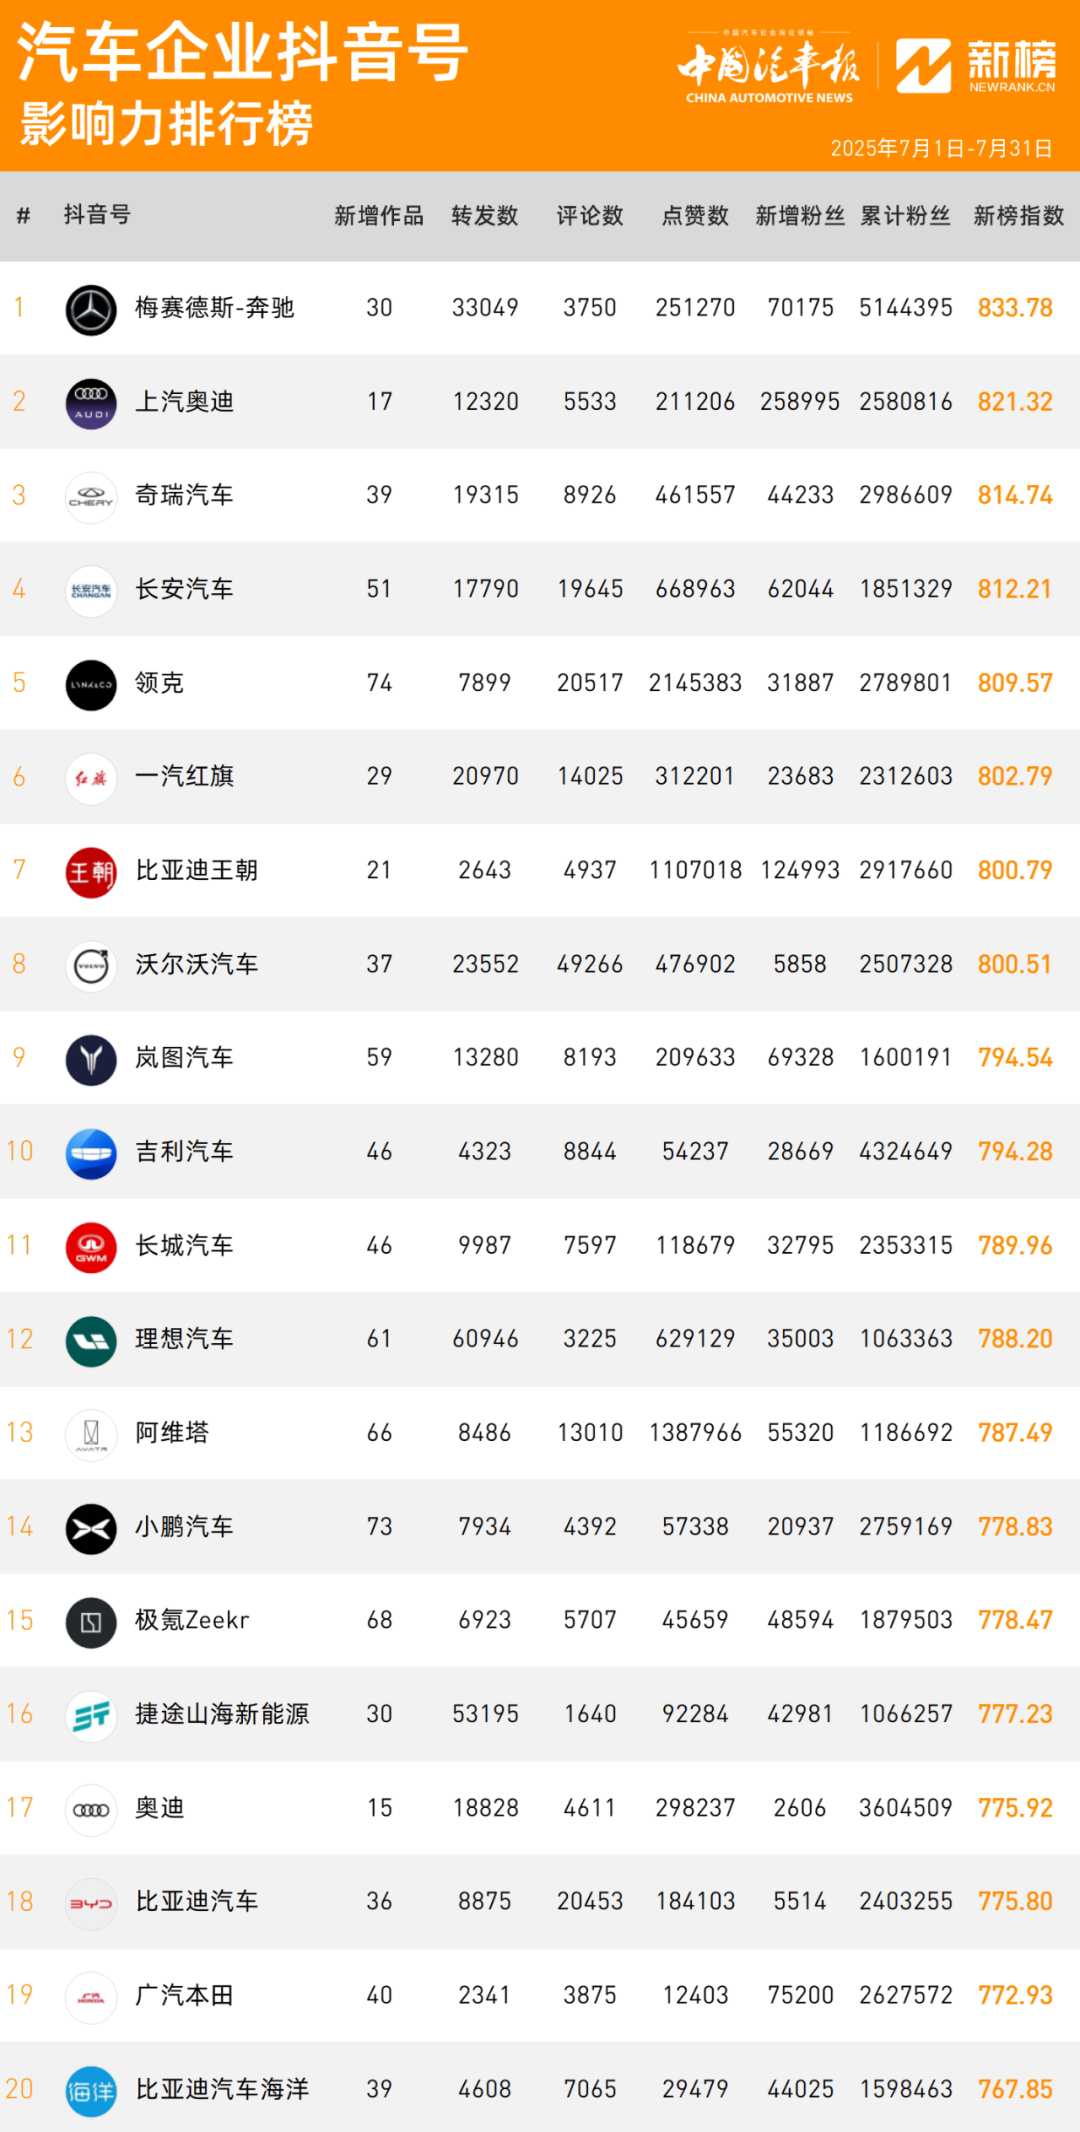The image size is (1080, 2132).
Task: Click the new followers value 75200
Action: coord(800,1995)
